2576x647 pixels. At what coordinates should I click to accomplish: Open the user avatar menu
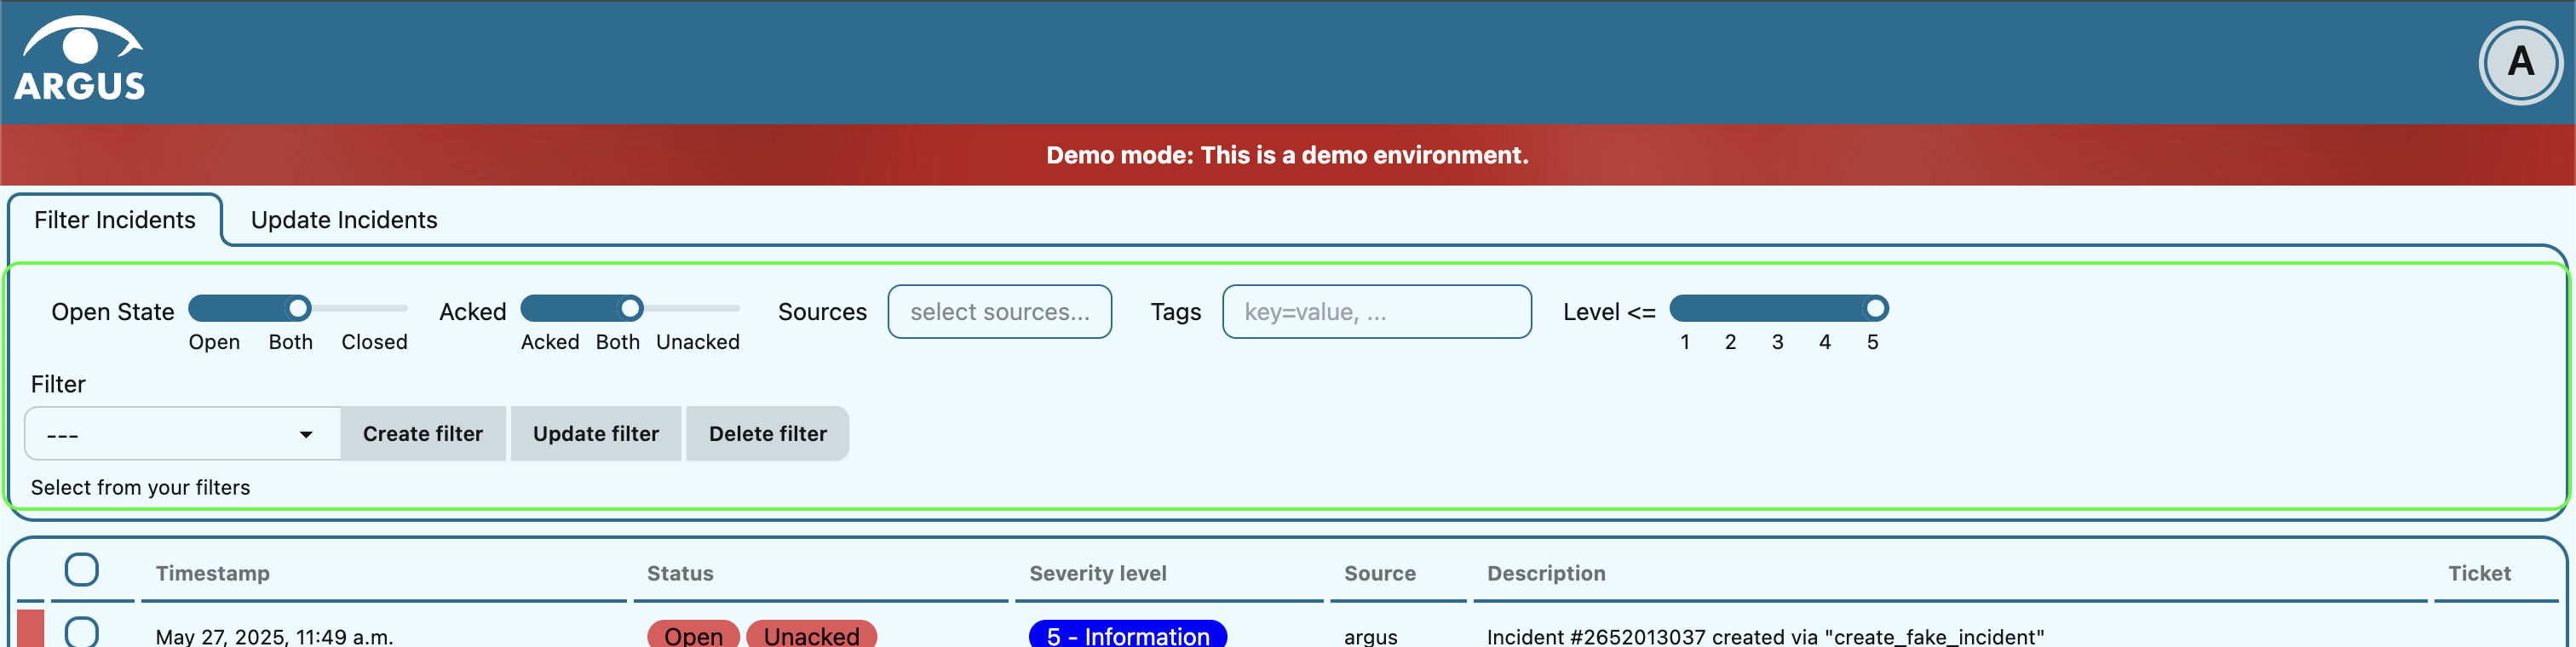click(2520, 62)
